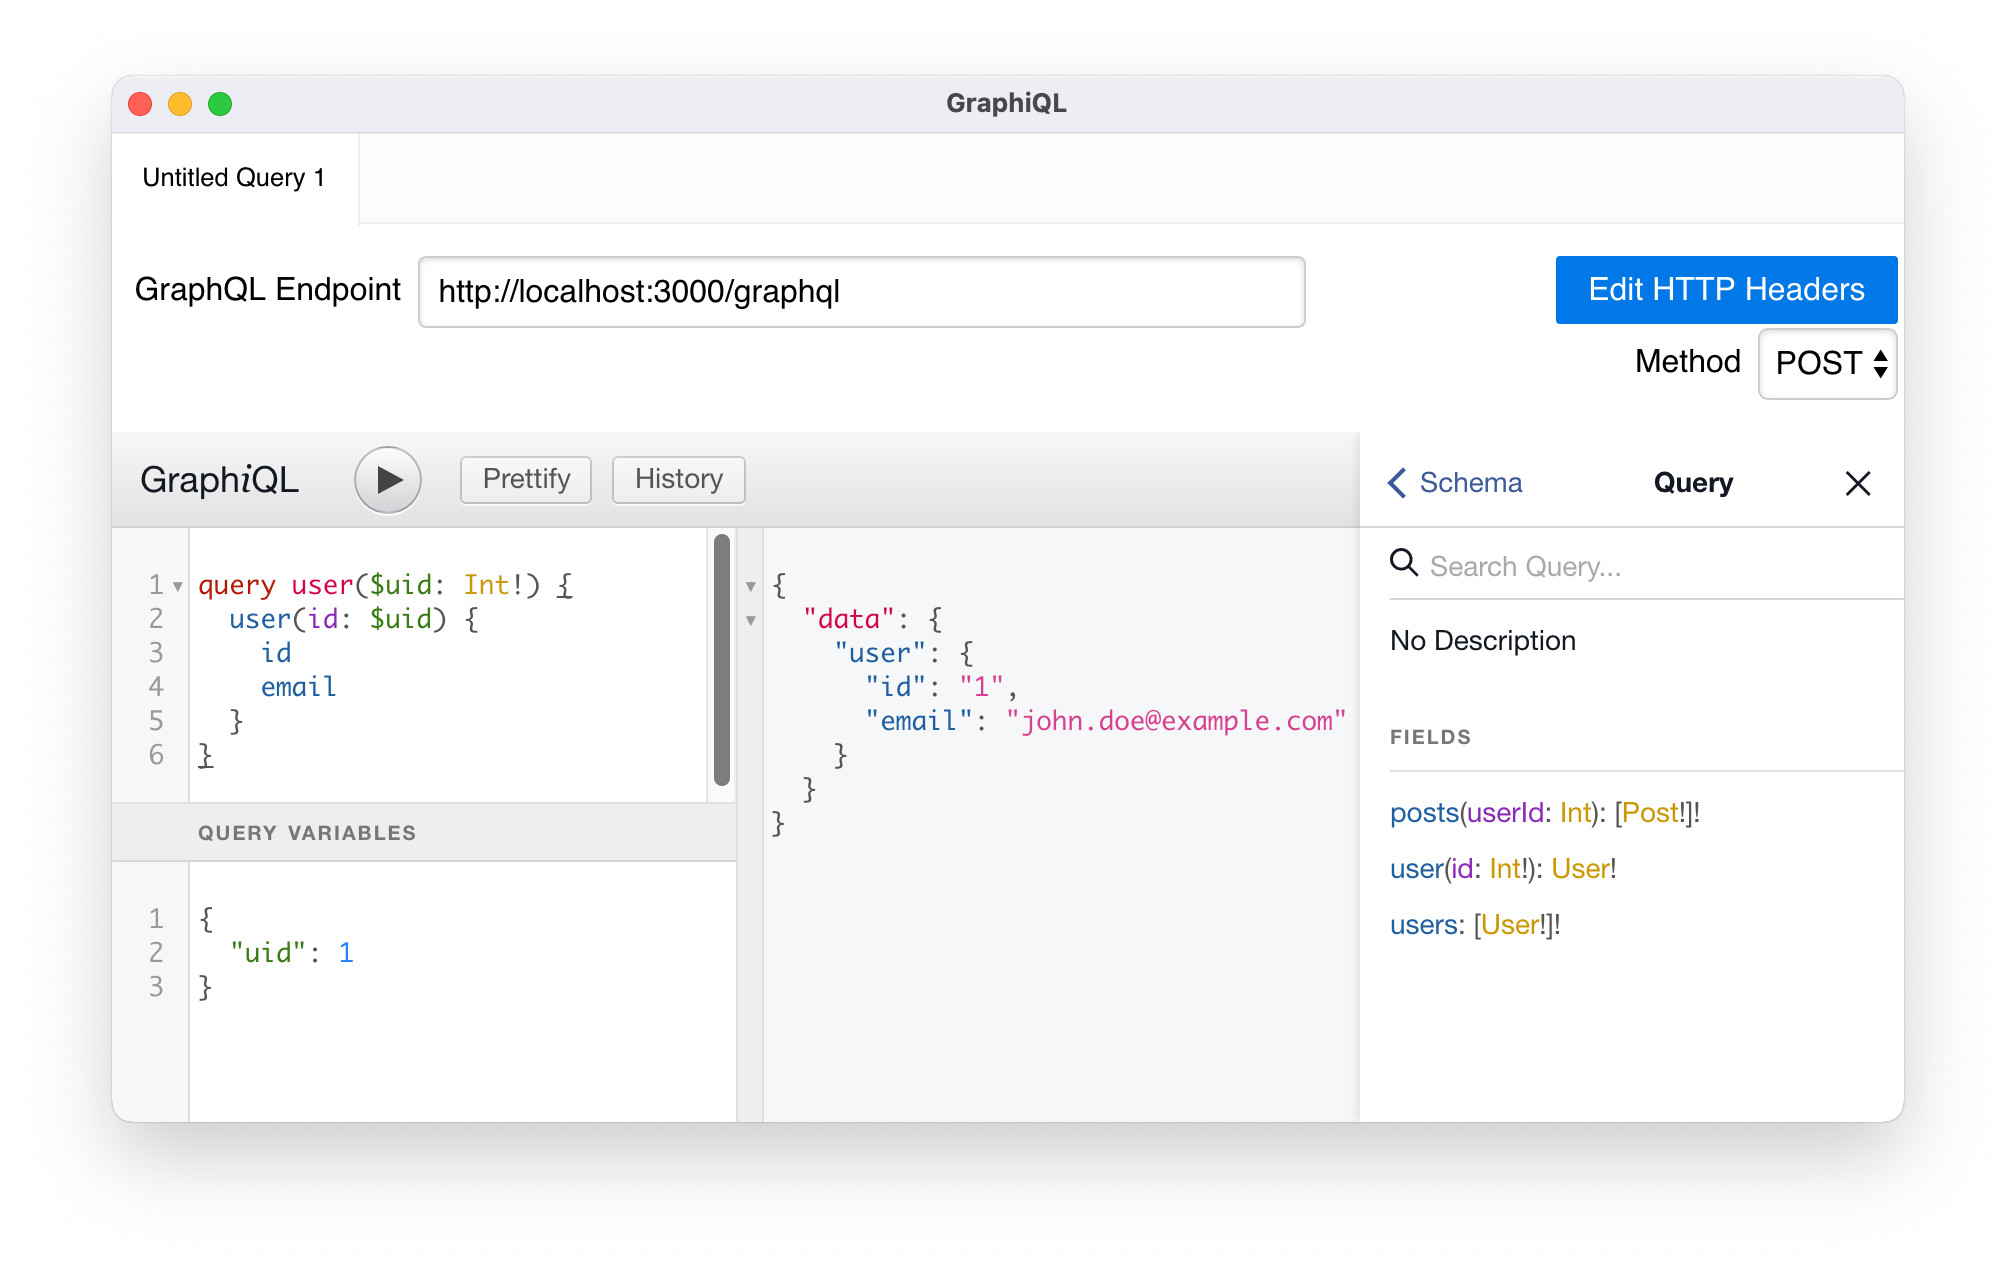Click the query keyword on line 1
Image resolution: width=2016 pixels, height=1270 pixels.
(237, 585)
